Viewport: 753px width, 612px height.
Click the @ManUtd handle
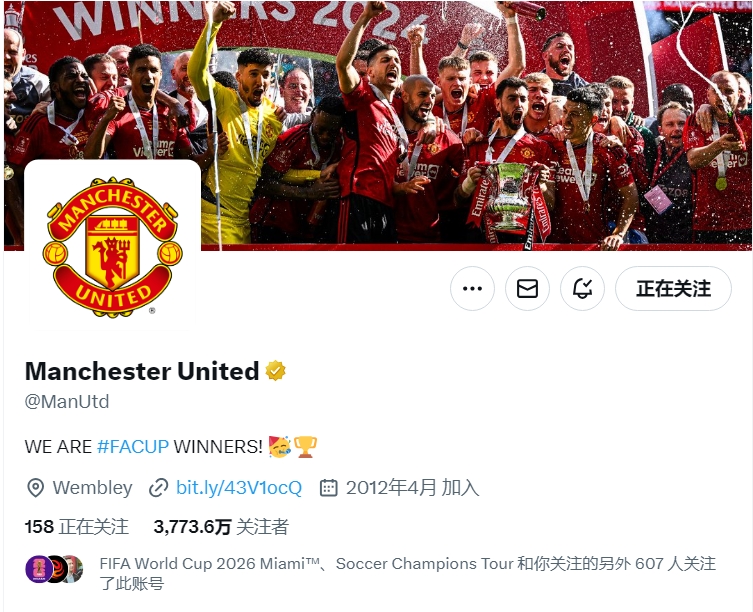click(x=67, y=402)
